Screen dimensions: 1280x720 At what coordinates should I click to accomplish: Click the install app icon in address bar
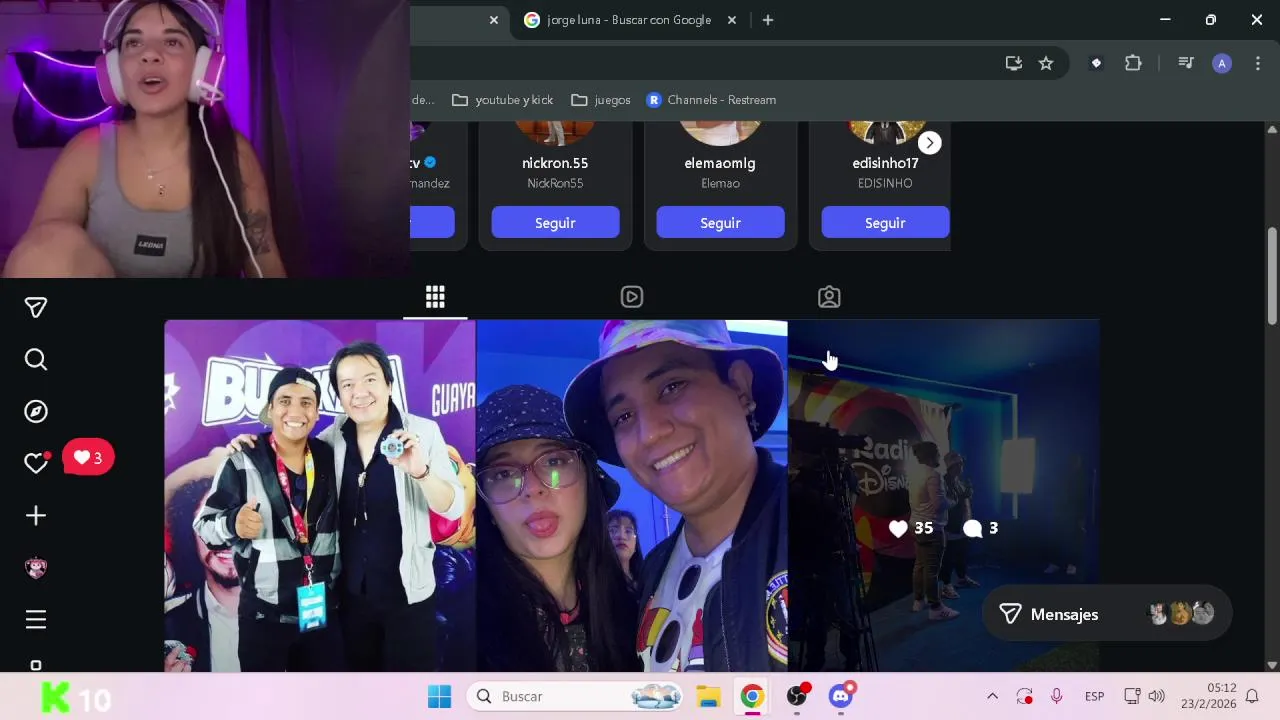1014,63
